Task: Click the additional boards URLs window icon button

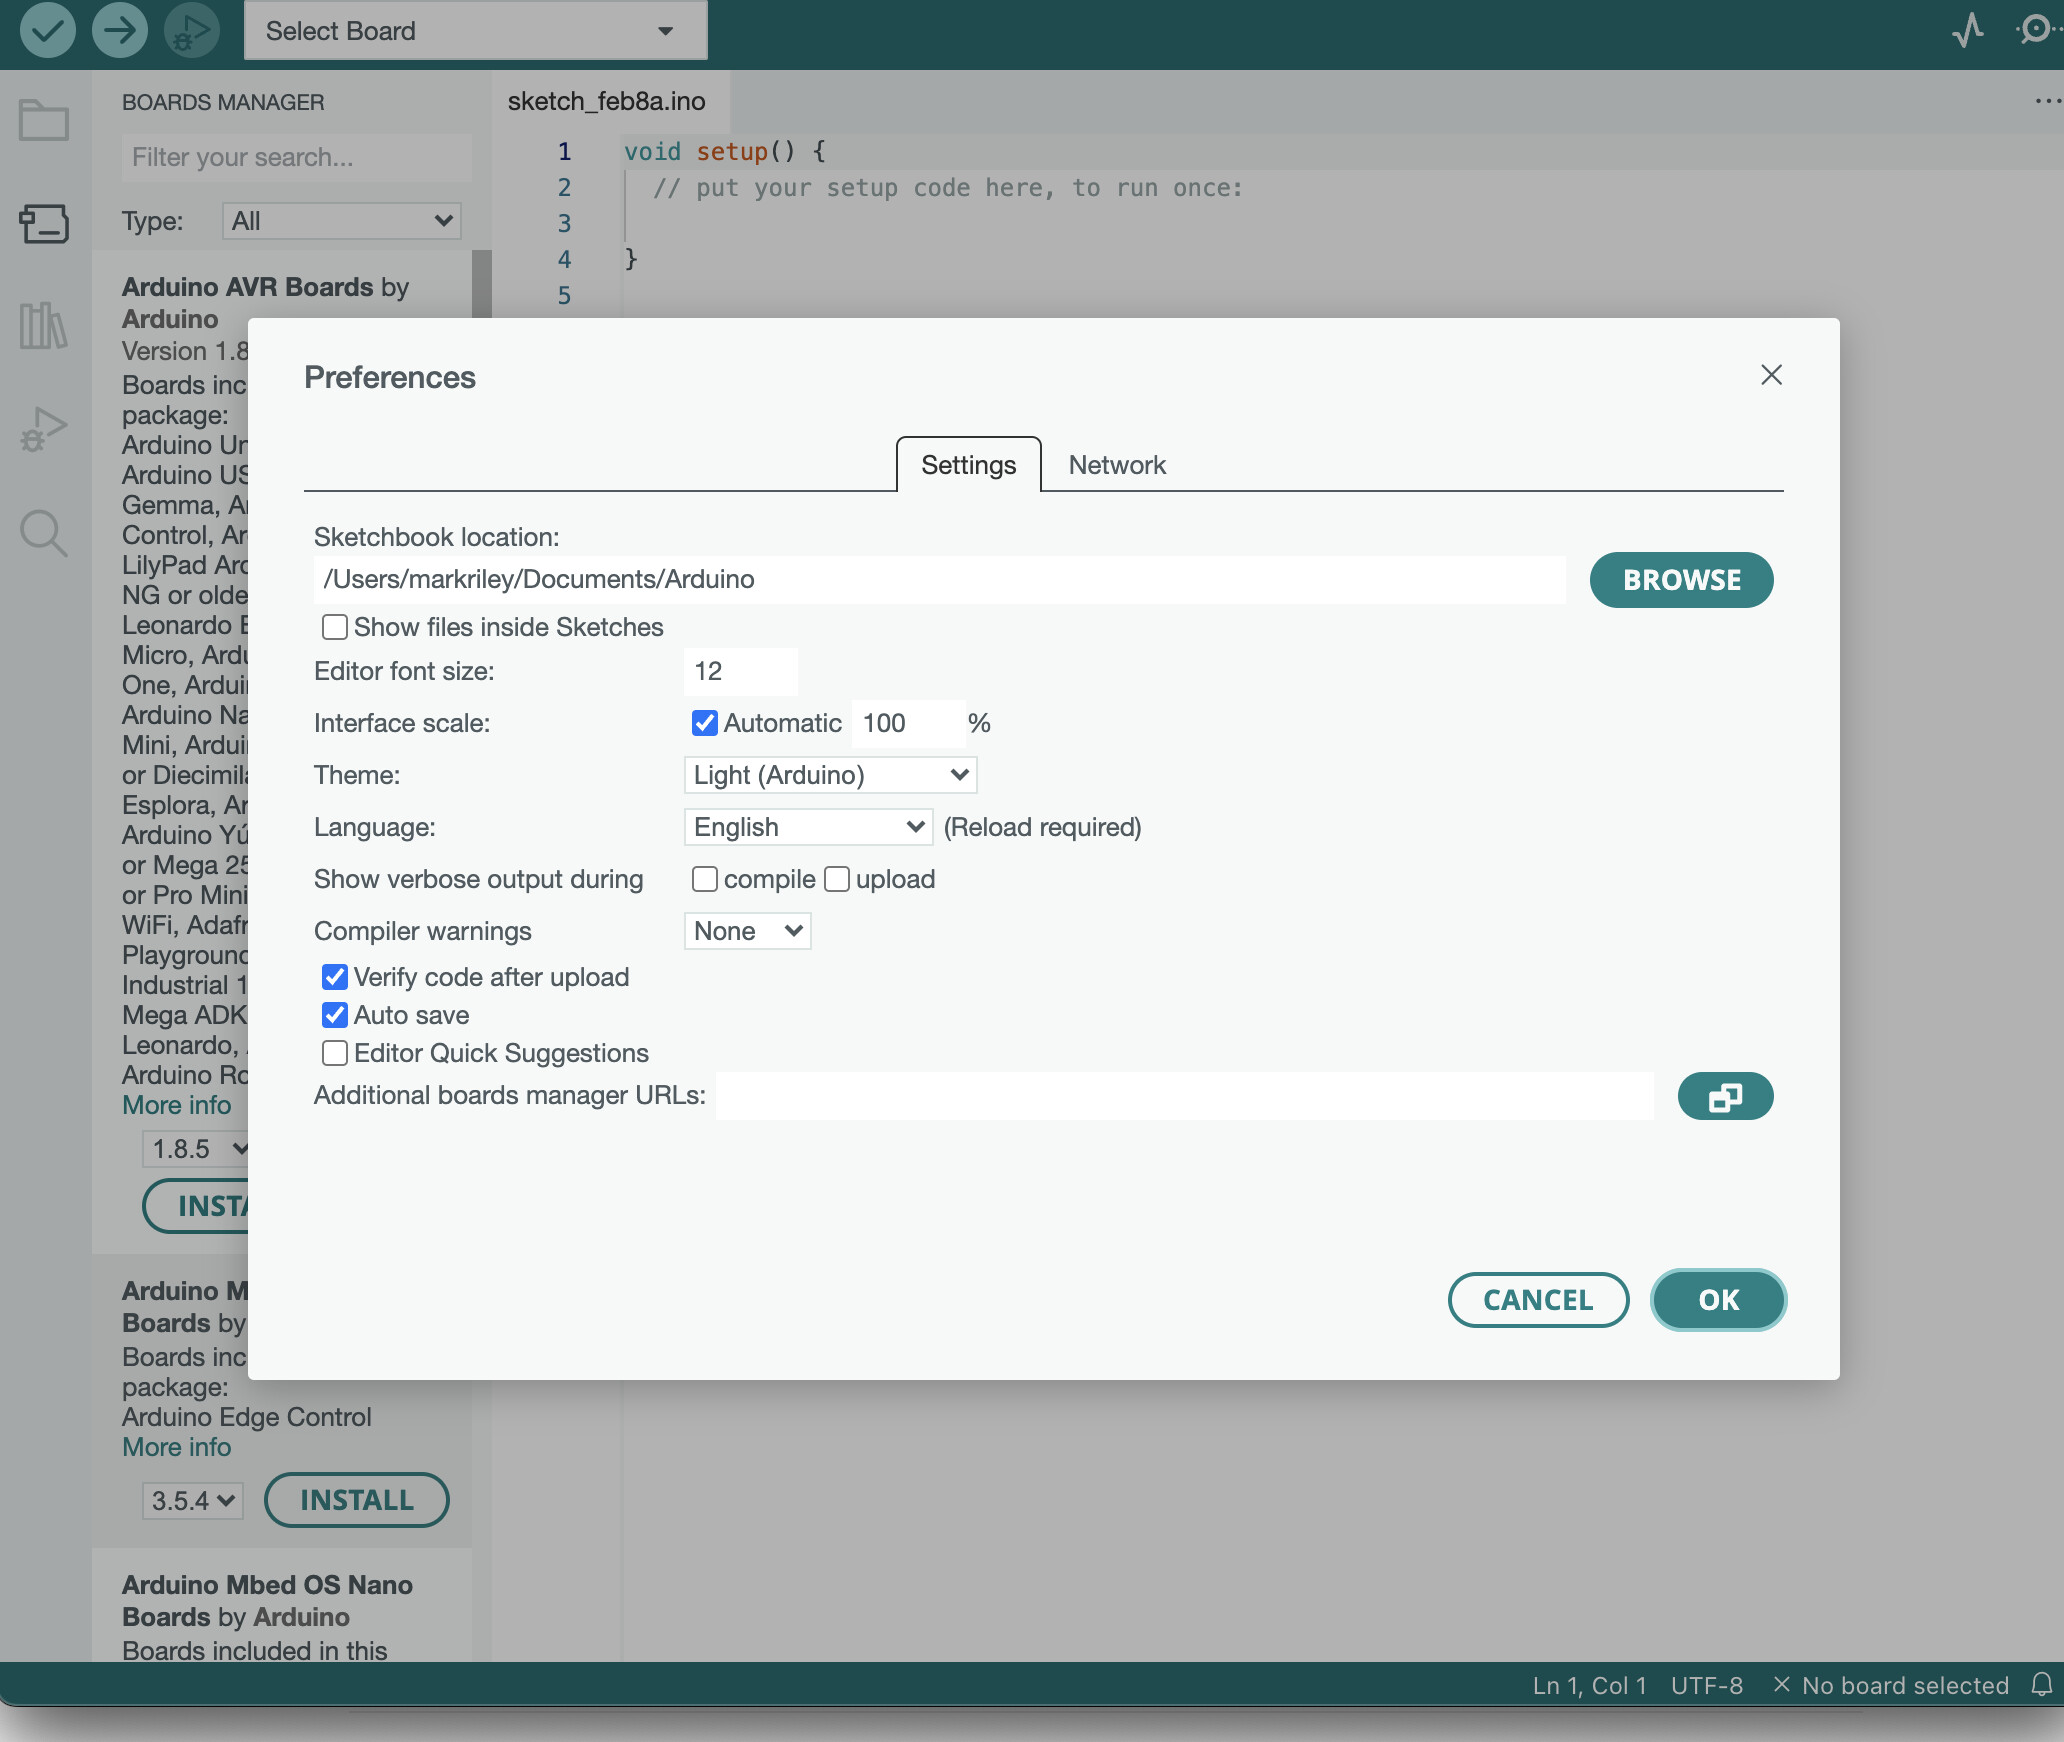Action: (1725, 1096)
